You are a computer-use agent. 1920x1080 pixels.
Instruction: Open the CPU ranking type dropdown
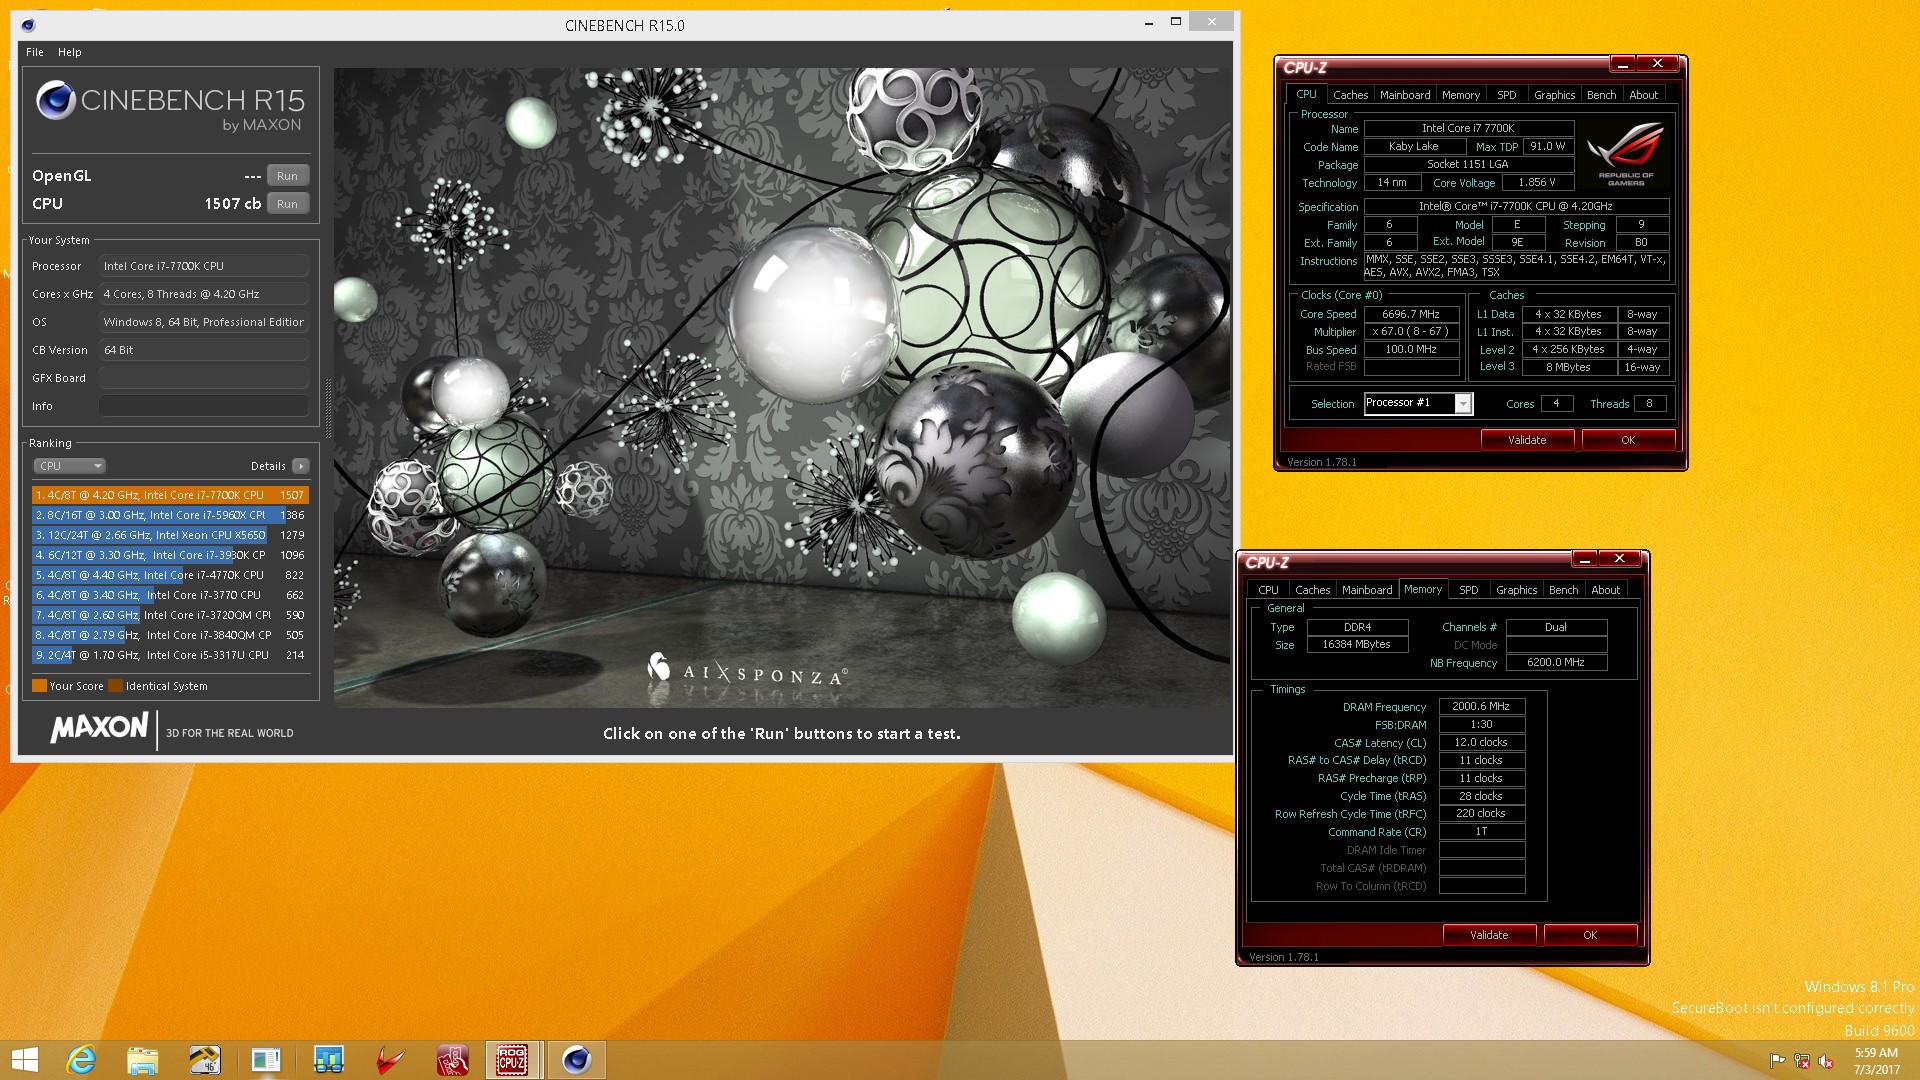70,466
